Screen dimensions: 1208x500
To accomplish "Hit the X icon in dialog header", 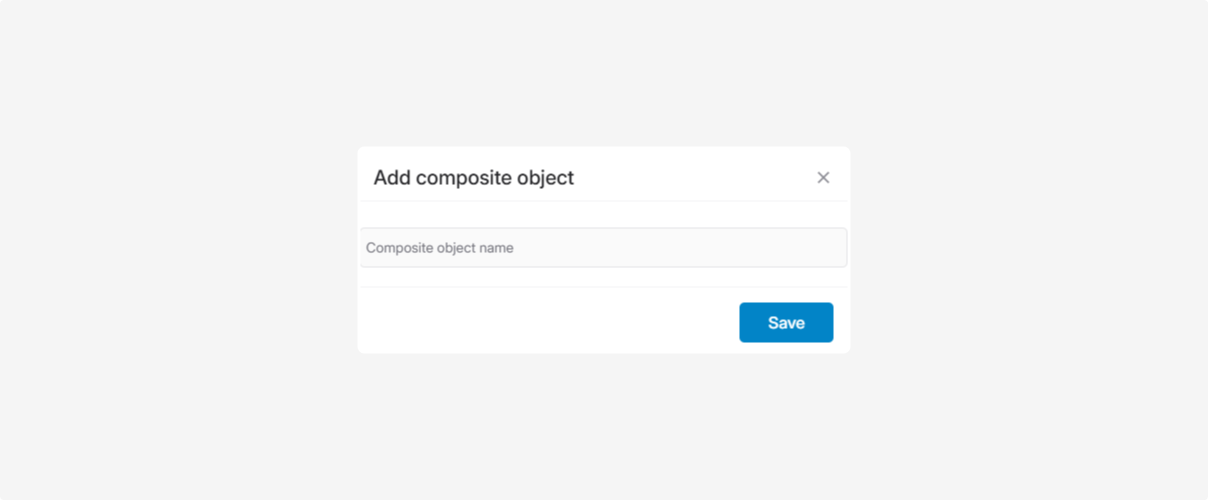I will coord(823,178).
